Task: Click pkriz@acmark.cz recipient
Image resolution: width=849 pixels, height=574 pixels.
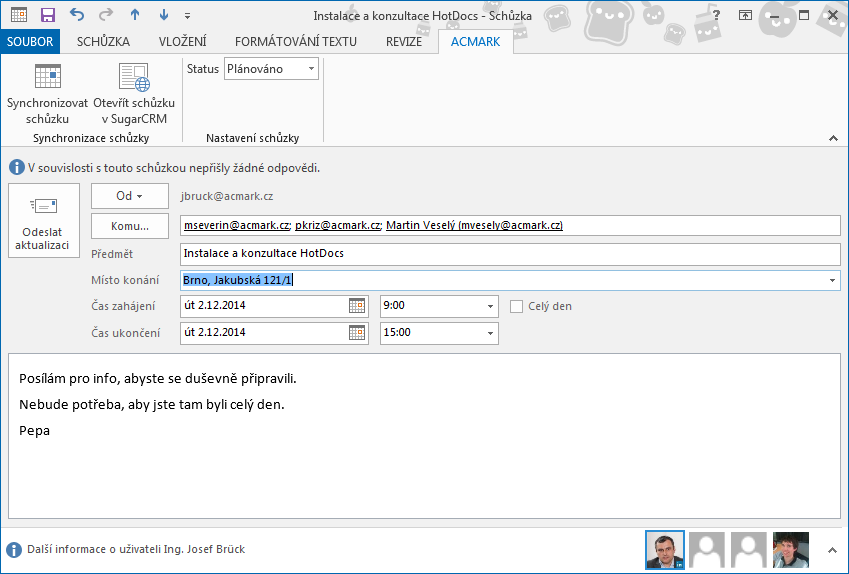Action: click(337, 225)
